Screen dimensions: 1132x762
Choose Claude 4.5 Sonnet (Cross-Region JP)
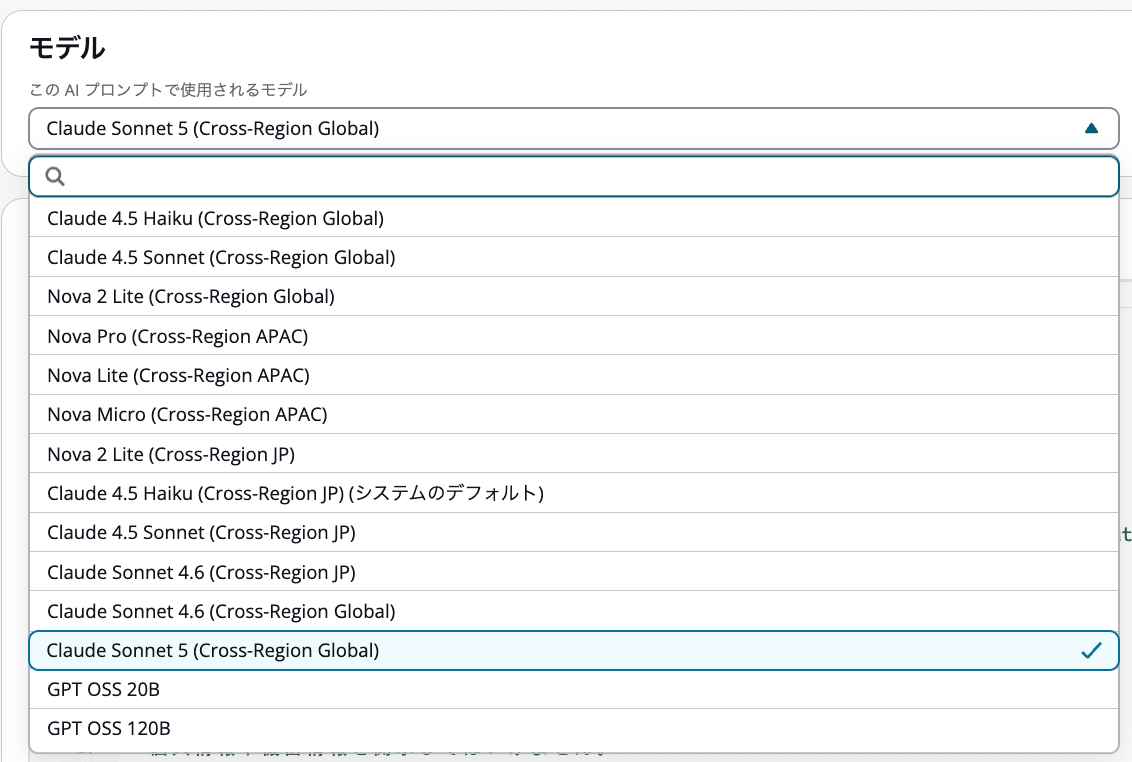574,532
